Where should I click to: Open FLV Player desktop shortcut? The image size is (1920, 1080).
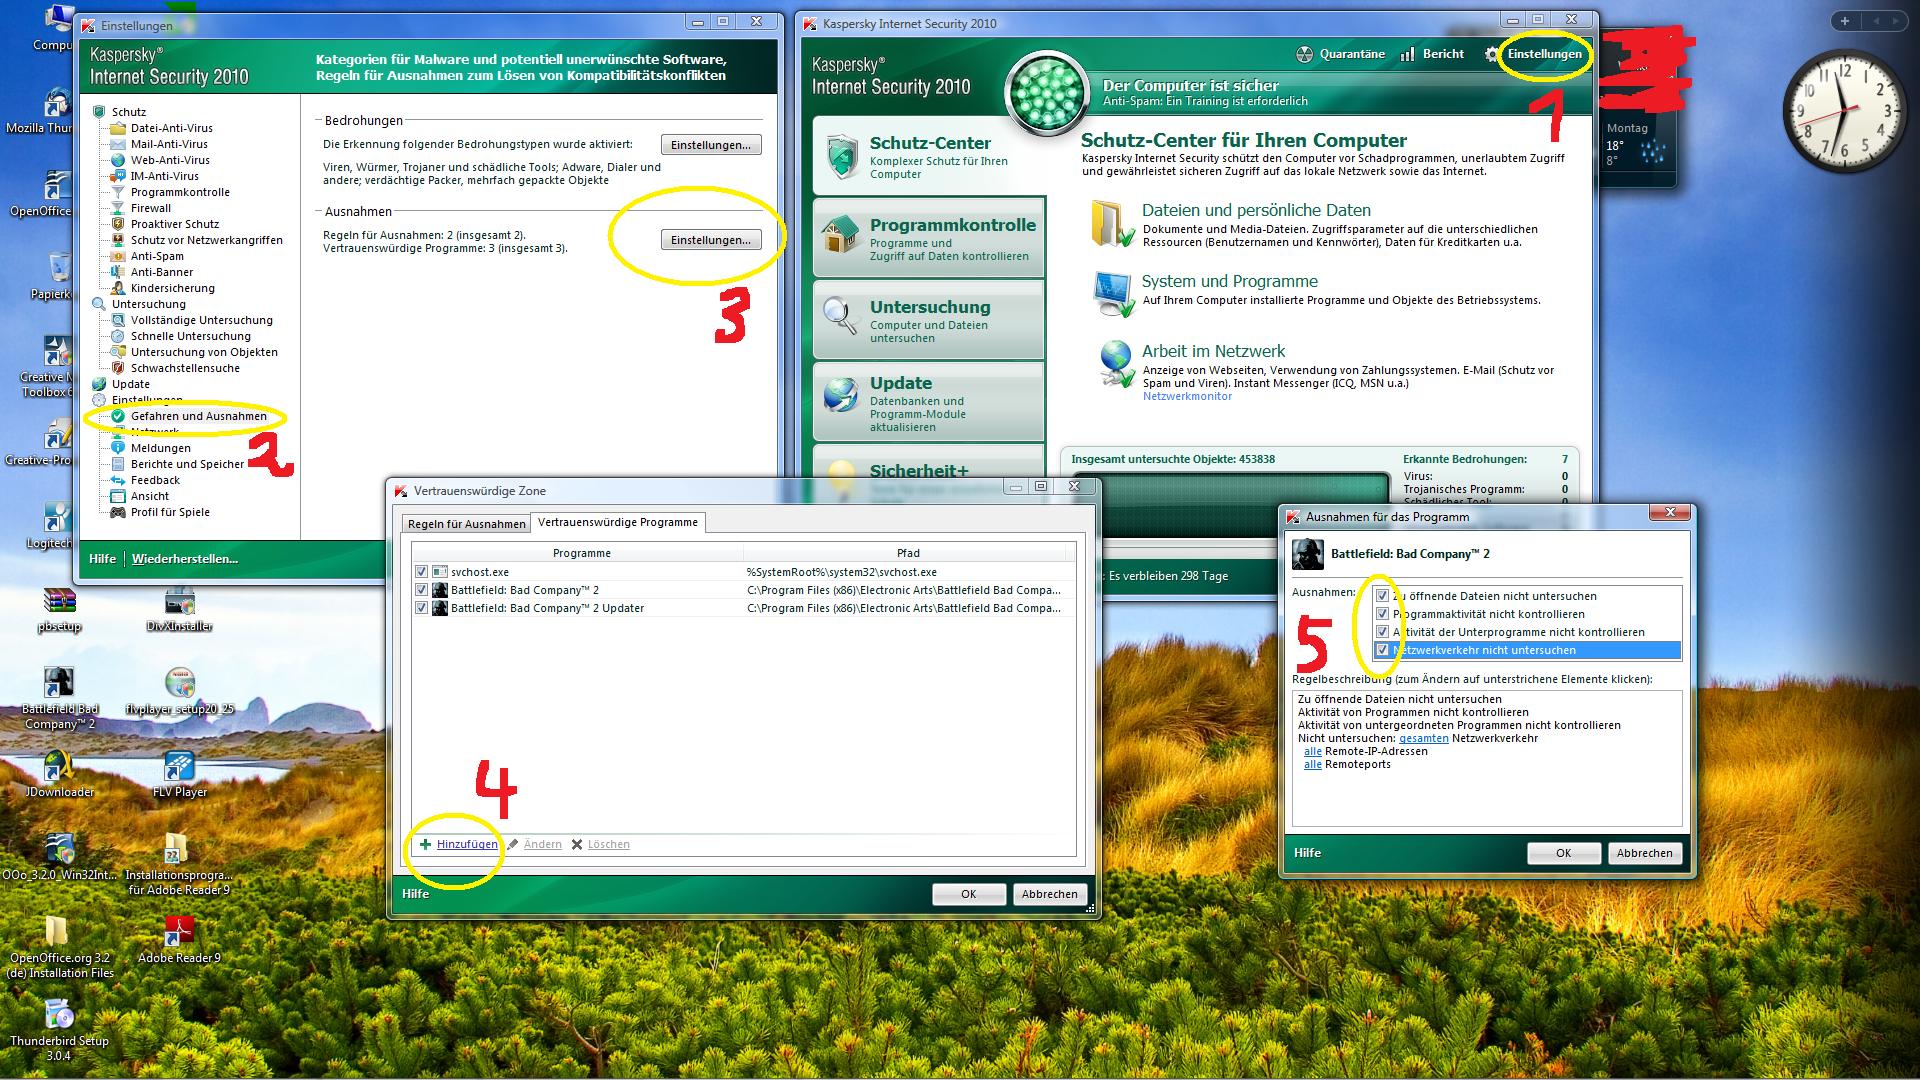pos(179,774)
